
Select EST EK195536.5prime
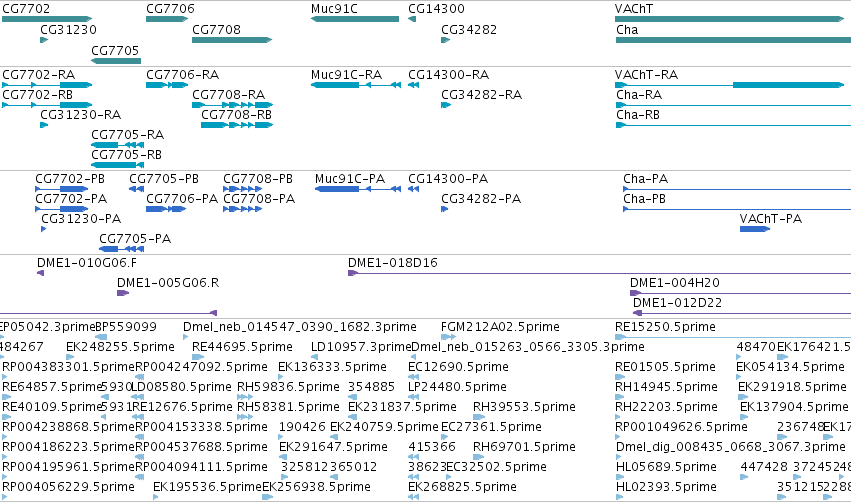click(156, 498)
